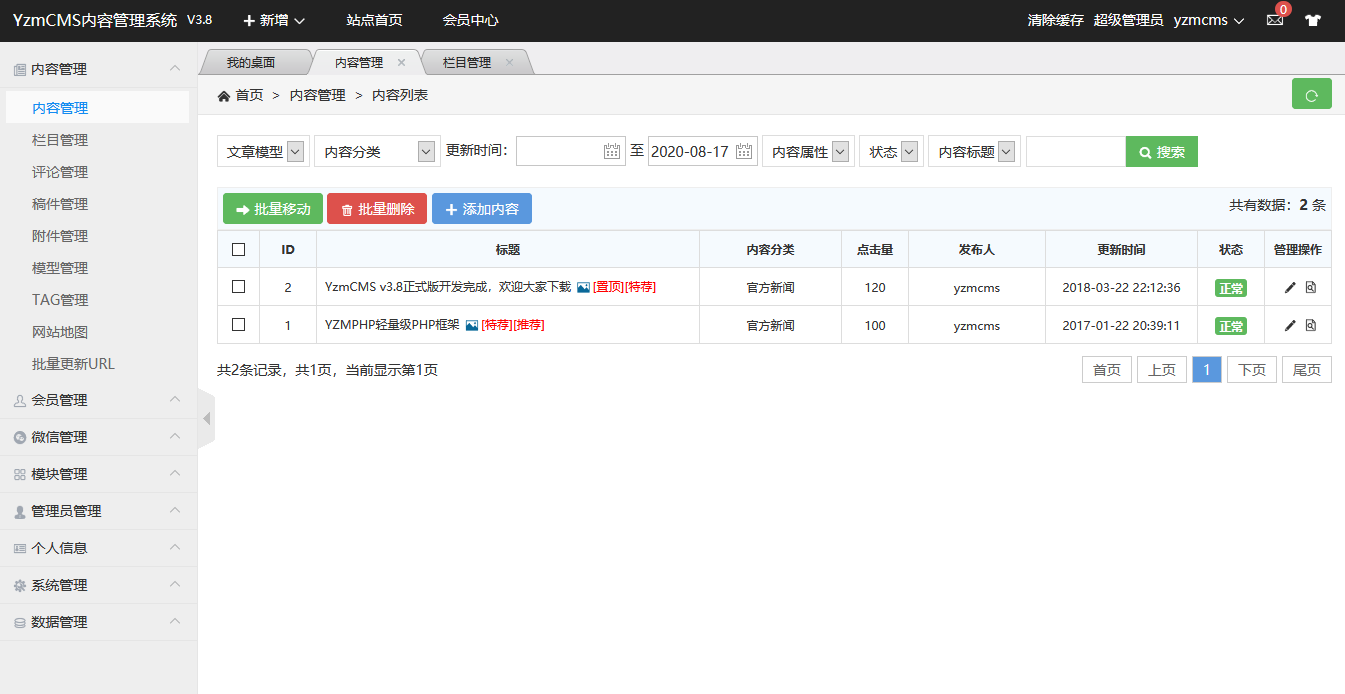The image size is (1345, 694).
Task: Click the 批量删除 red button
Action: pos(377,209)
